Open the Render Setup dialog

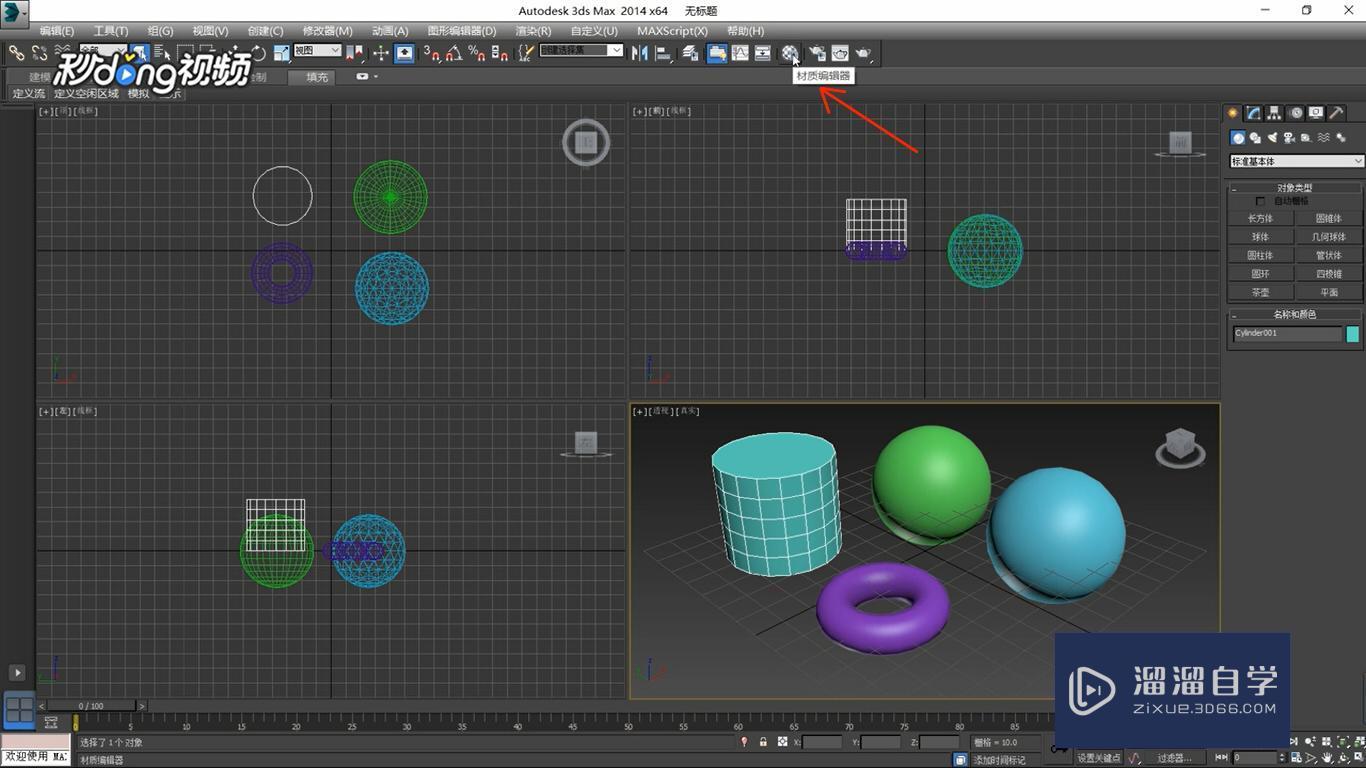click(818, 53)
